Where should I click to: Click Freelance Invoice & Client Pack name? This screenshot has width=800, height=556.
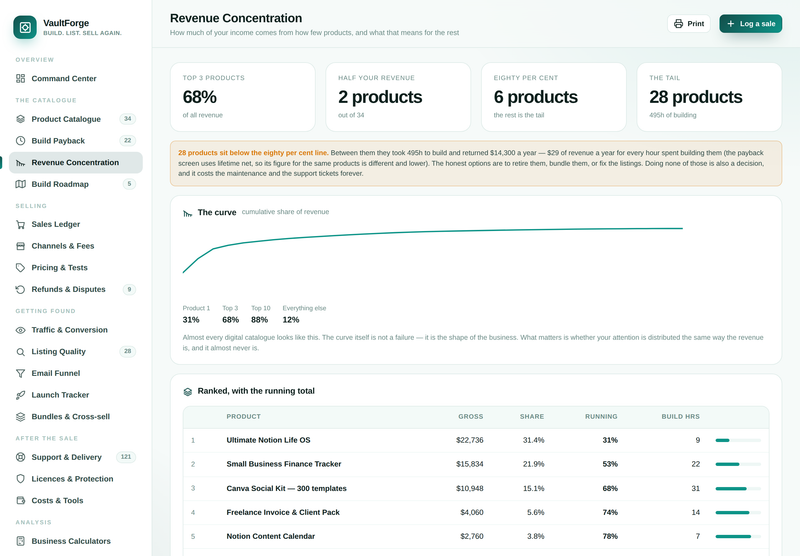coord(283,513)
